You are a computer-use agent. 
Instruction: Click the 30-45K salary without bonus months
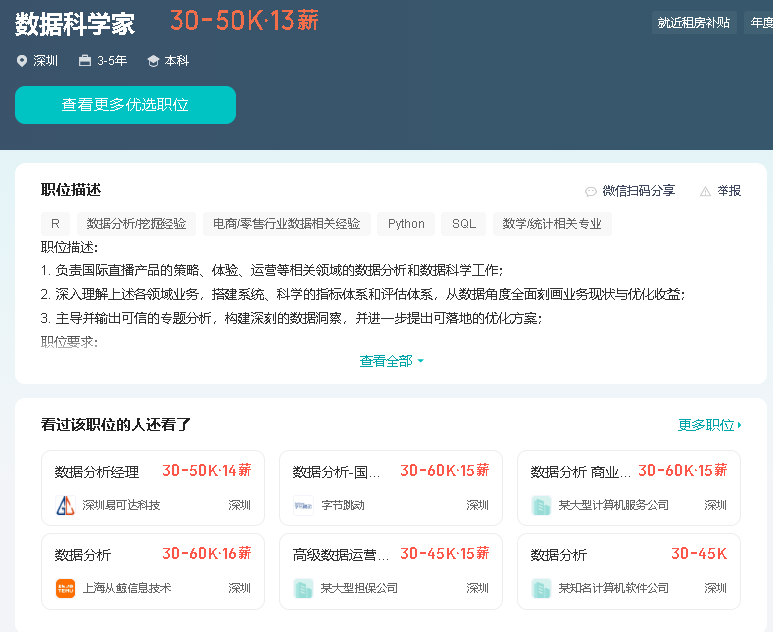(699, 554)
